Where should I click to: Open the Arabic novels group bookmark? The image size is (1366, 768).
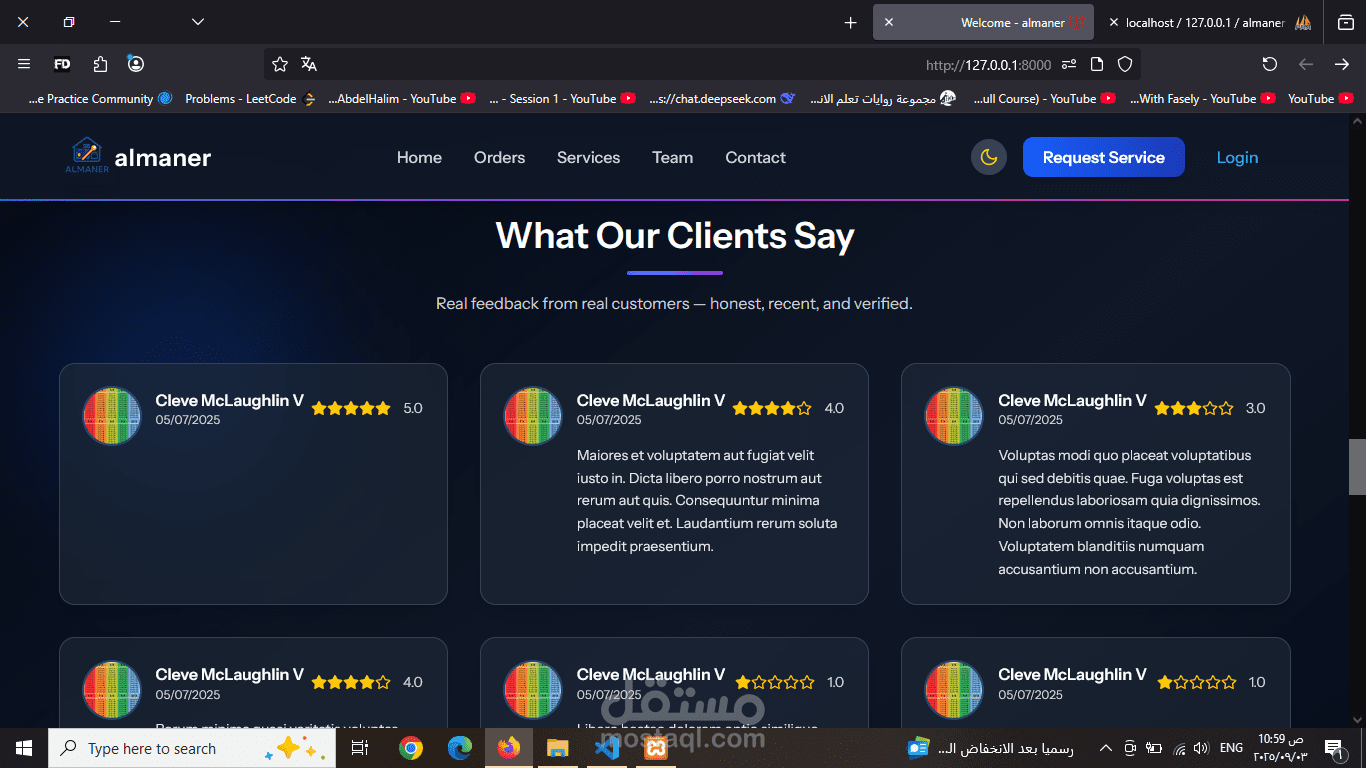(883, 98)
